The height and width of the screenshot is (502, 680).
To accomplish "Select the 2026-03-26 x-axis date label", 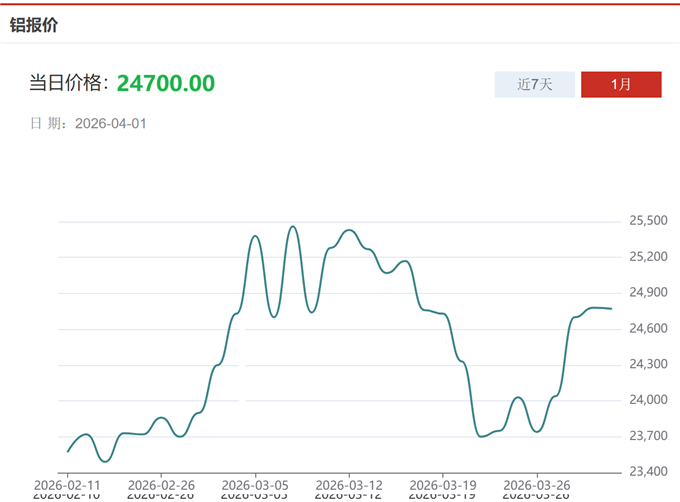I will (x=536, y=482).
